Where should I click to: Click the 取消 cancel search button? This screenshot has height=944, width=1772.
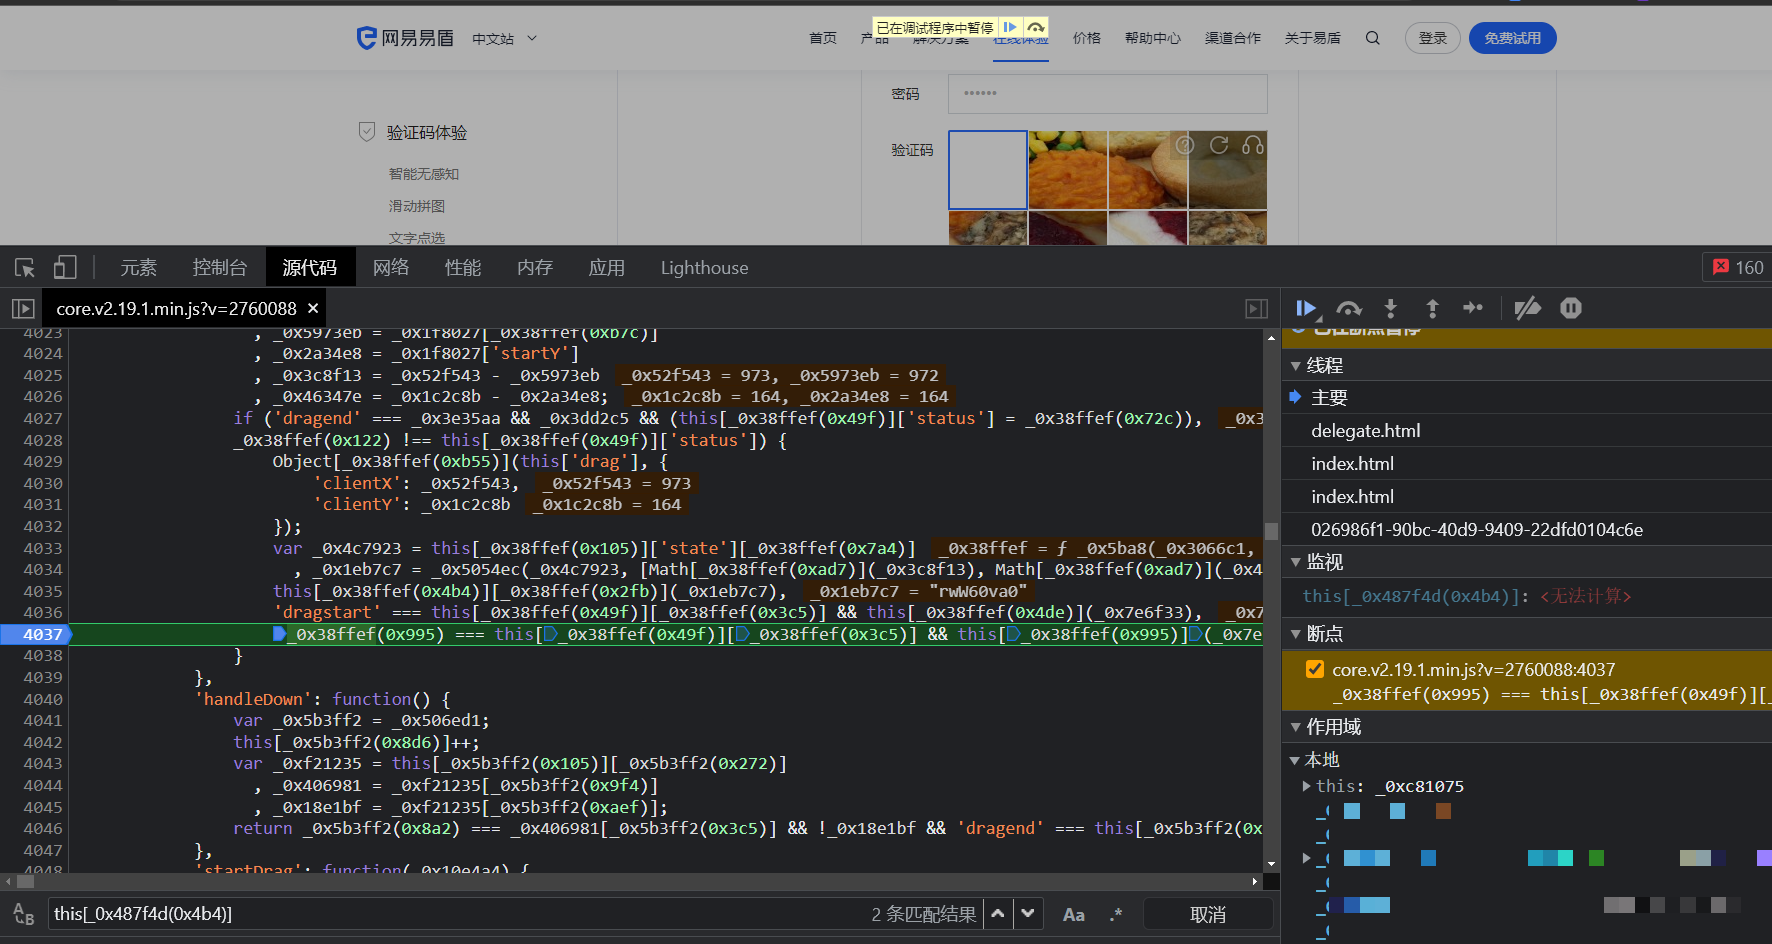click(x=1208, y=914)
